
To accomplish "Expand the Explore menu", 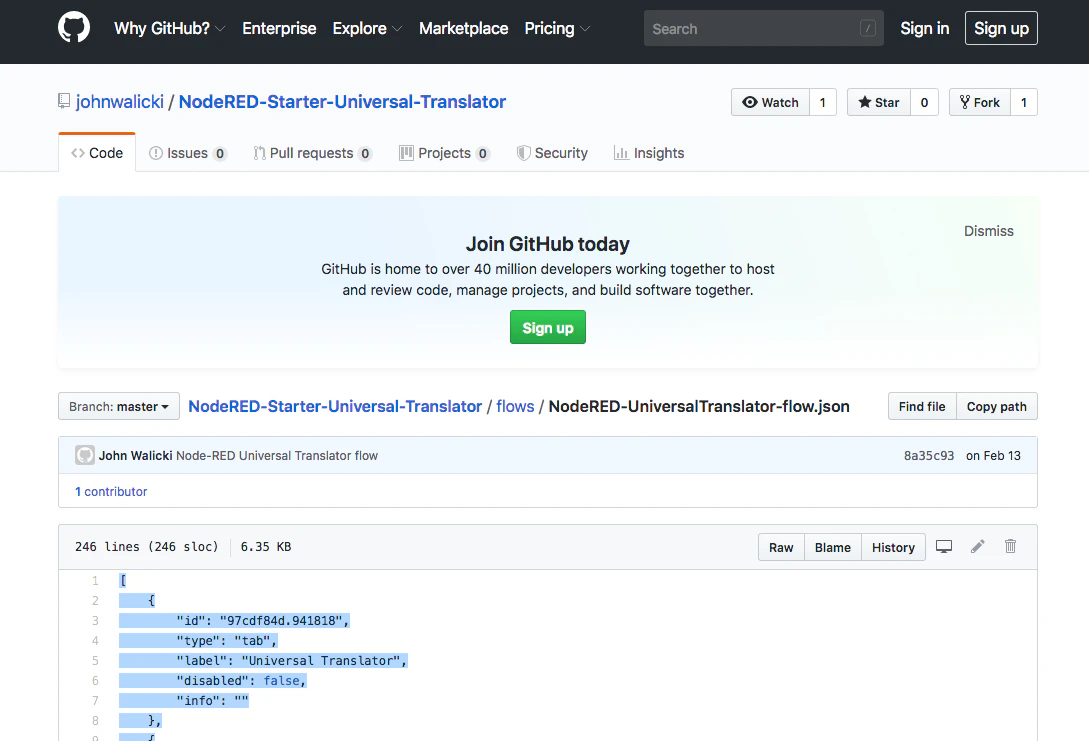I will coord(367,28).
